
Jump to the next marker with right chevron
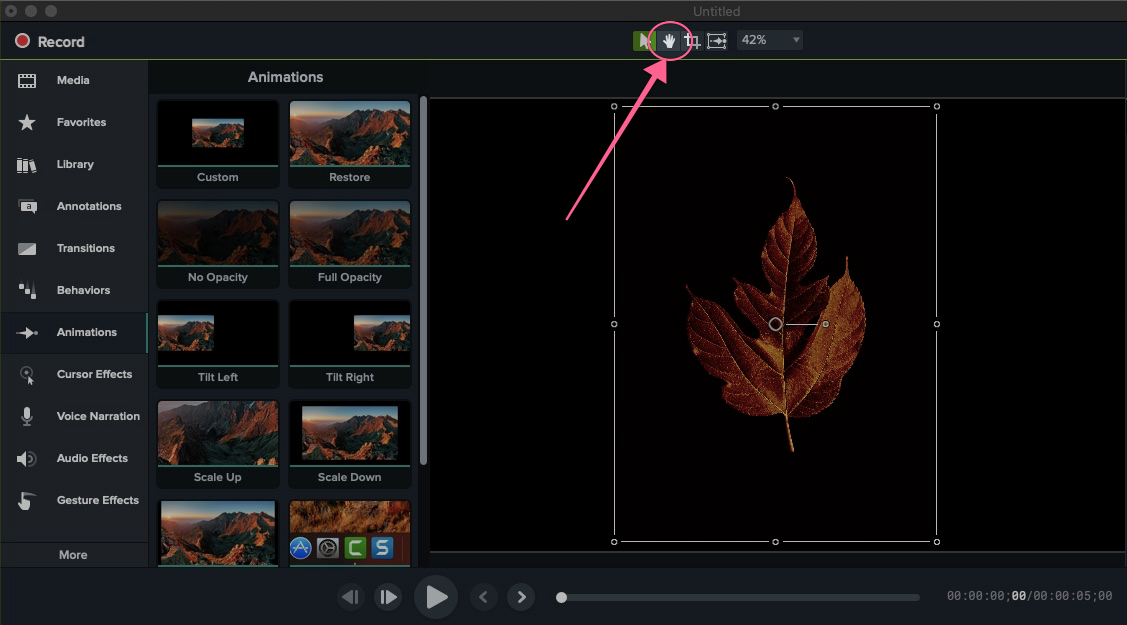pos(520,597)
